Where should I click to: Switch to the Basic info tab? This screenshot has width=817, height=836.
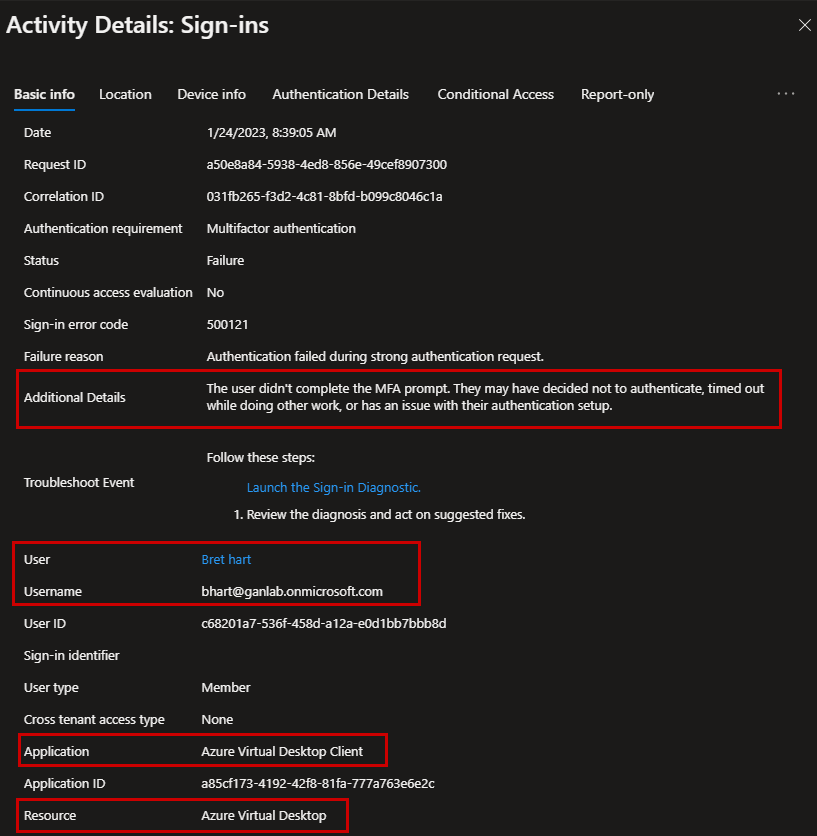click(44, 94)
